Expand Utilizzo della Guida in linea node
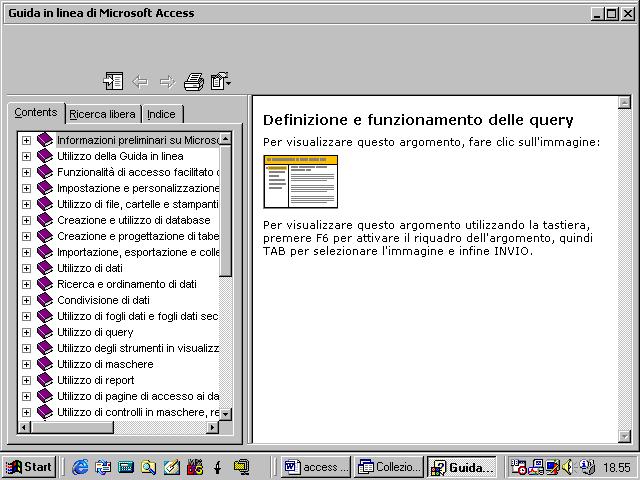640x480 pixels. (26, 156)
